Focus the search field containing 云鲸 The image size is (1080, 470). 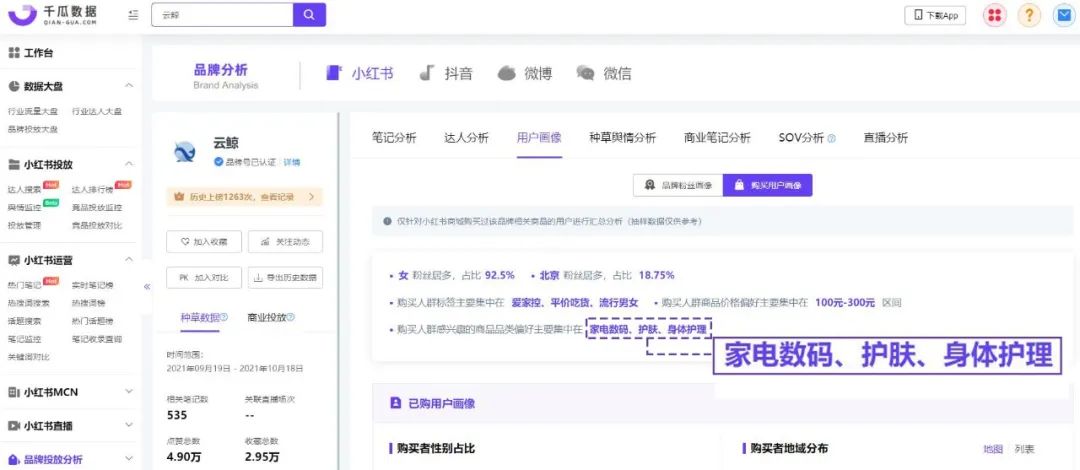tap(222, 15)
